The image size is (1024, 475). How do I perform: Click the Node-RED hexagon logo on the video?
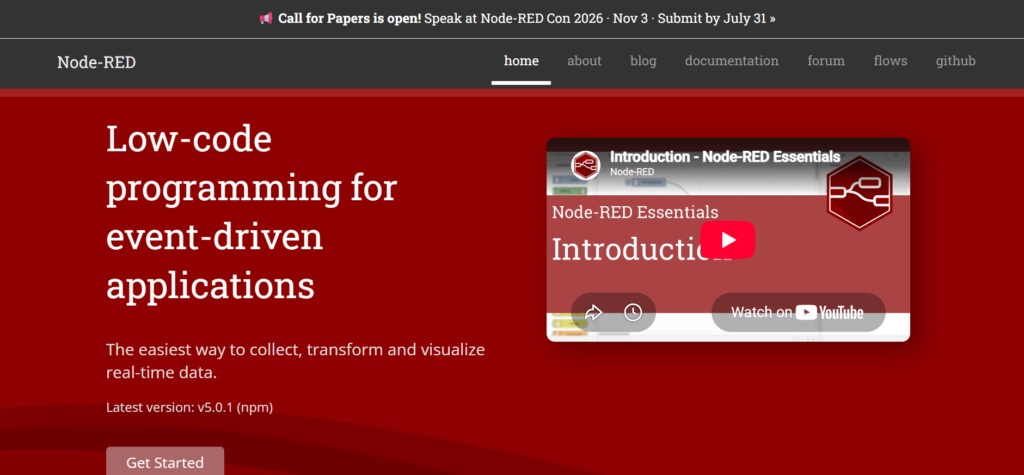point(859,193)
